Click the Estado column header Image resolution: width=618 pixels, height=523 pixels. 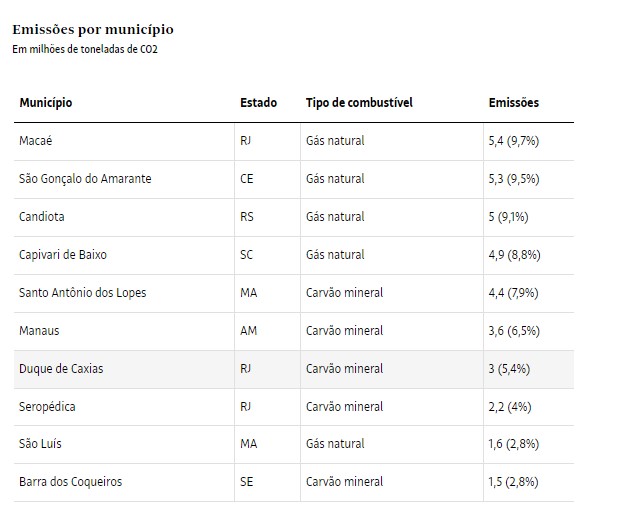pos(258,103)
